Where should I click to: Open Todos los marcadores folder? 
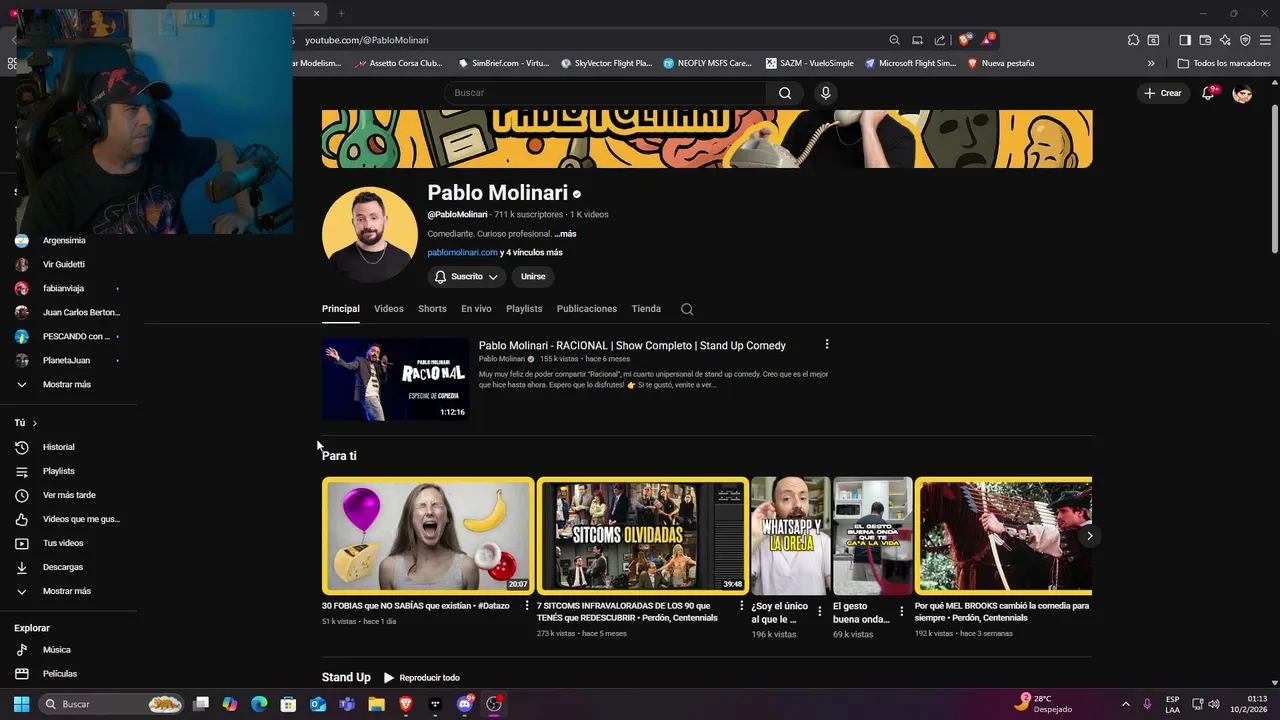click(x=1224, y=63)
